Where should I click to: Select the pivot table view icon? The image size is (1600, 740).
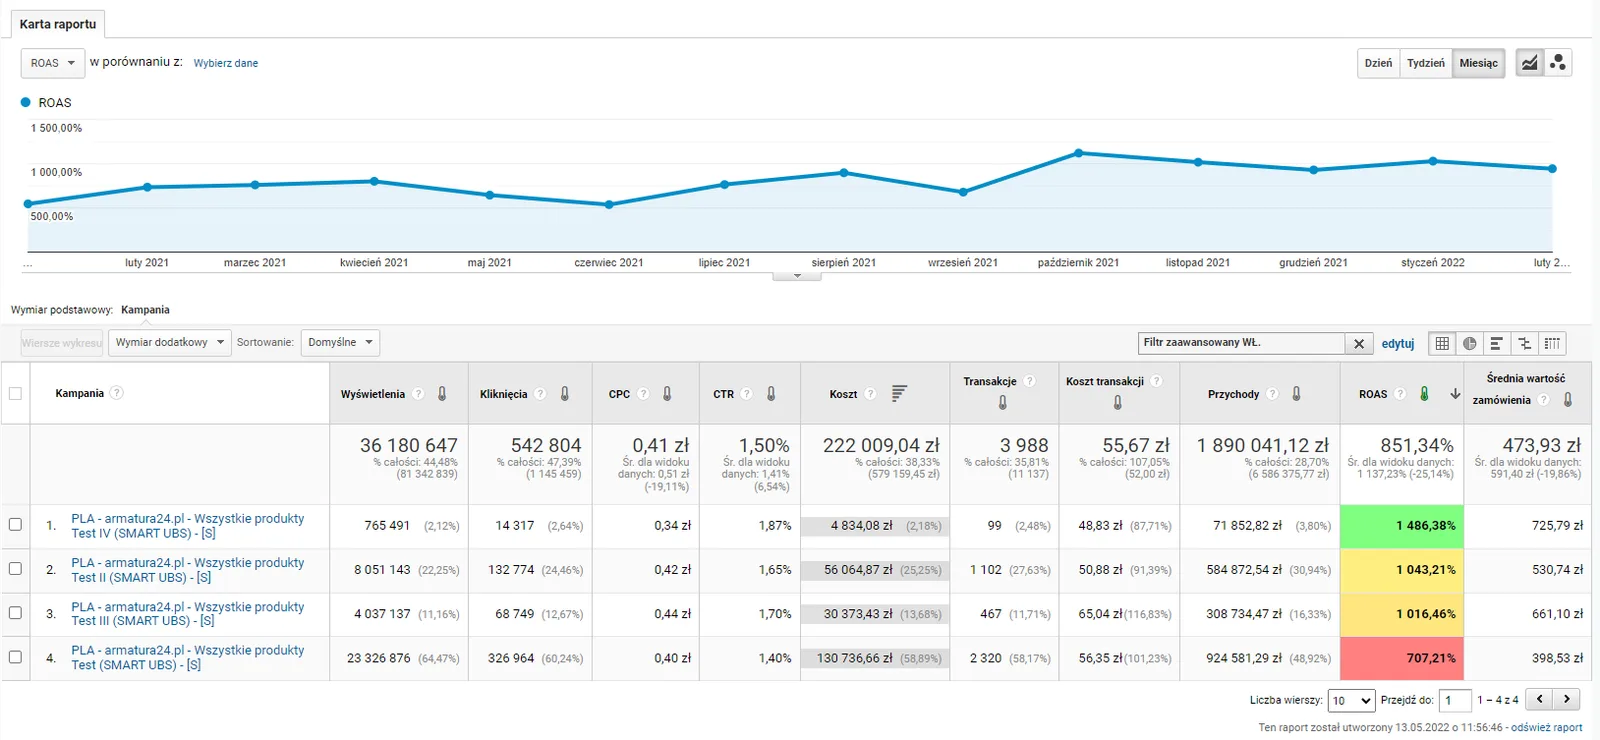(1552, 343)
